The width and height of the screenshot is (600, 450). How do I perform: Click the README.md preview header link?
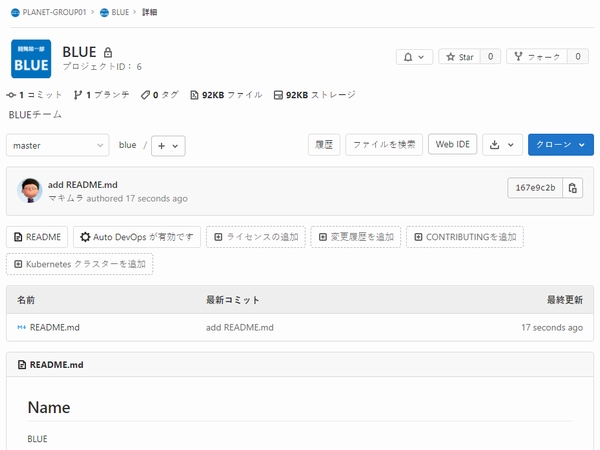click(x=56, y=365)
